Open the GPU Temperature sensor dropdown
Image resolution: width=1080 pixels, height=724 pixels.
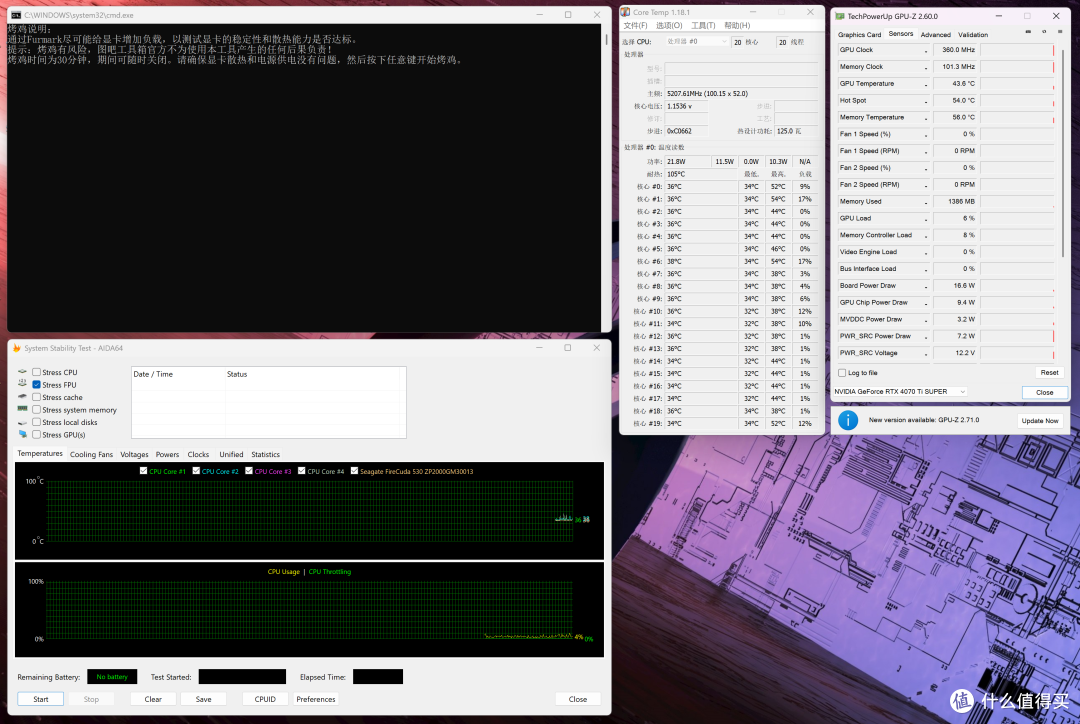click(926, 84)
